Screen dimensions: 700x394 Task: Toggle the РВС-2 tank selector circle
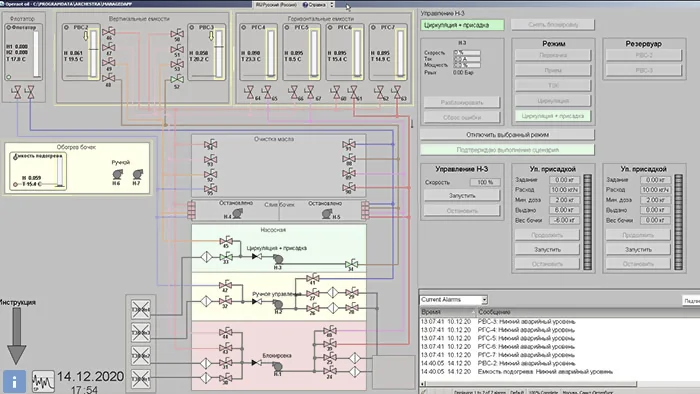tap(66, 28)
